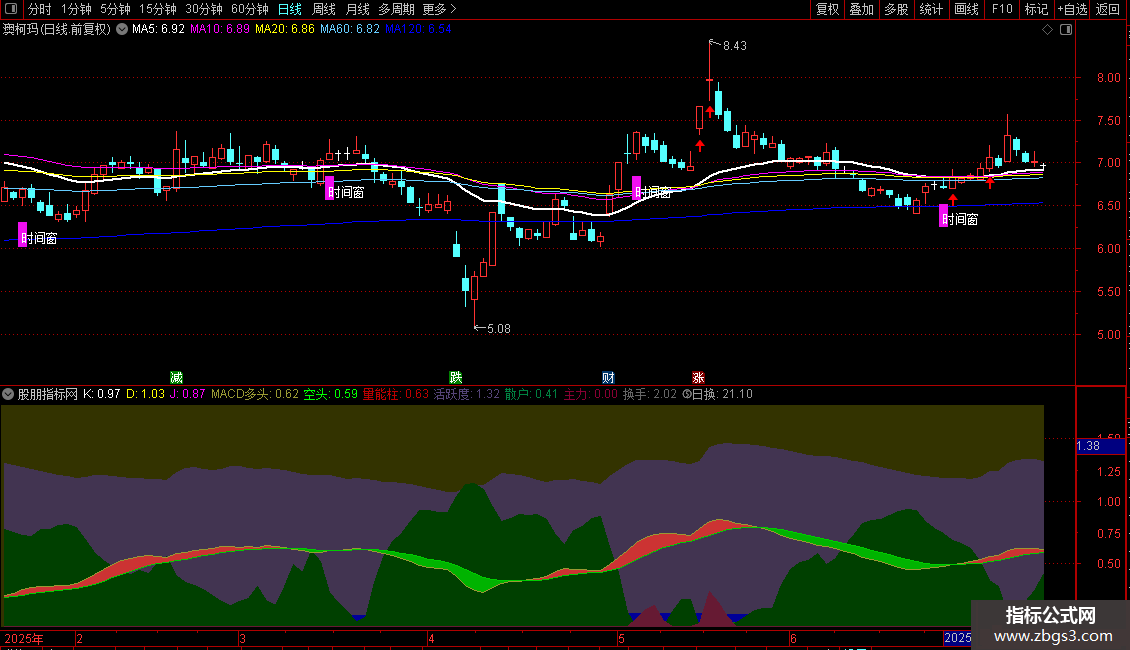The image size is (1130, 650).
Task: Click the 换手: 2.02 indicator value
Action: [x=650, y=394]
